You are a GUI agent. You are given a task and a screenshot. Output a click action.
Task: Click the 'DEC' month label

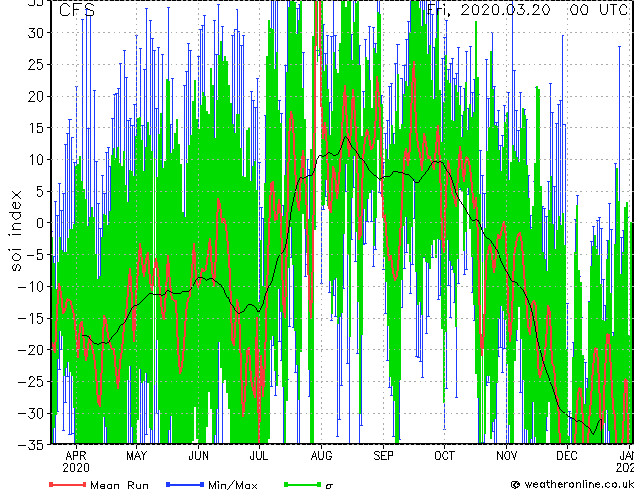point(567,456)
